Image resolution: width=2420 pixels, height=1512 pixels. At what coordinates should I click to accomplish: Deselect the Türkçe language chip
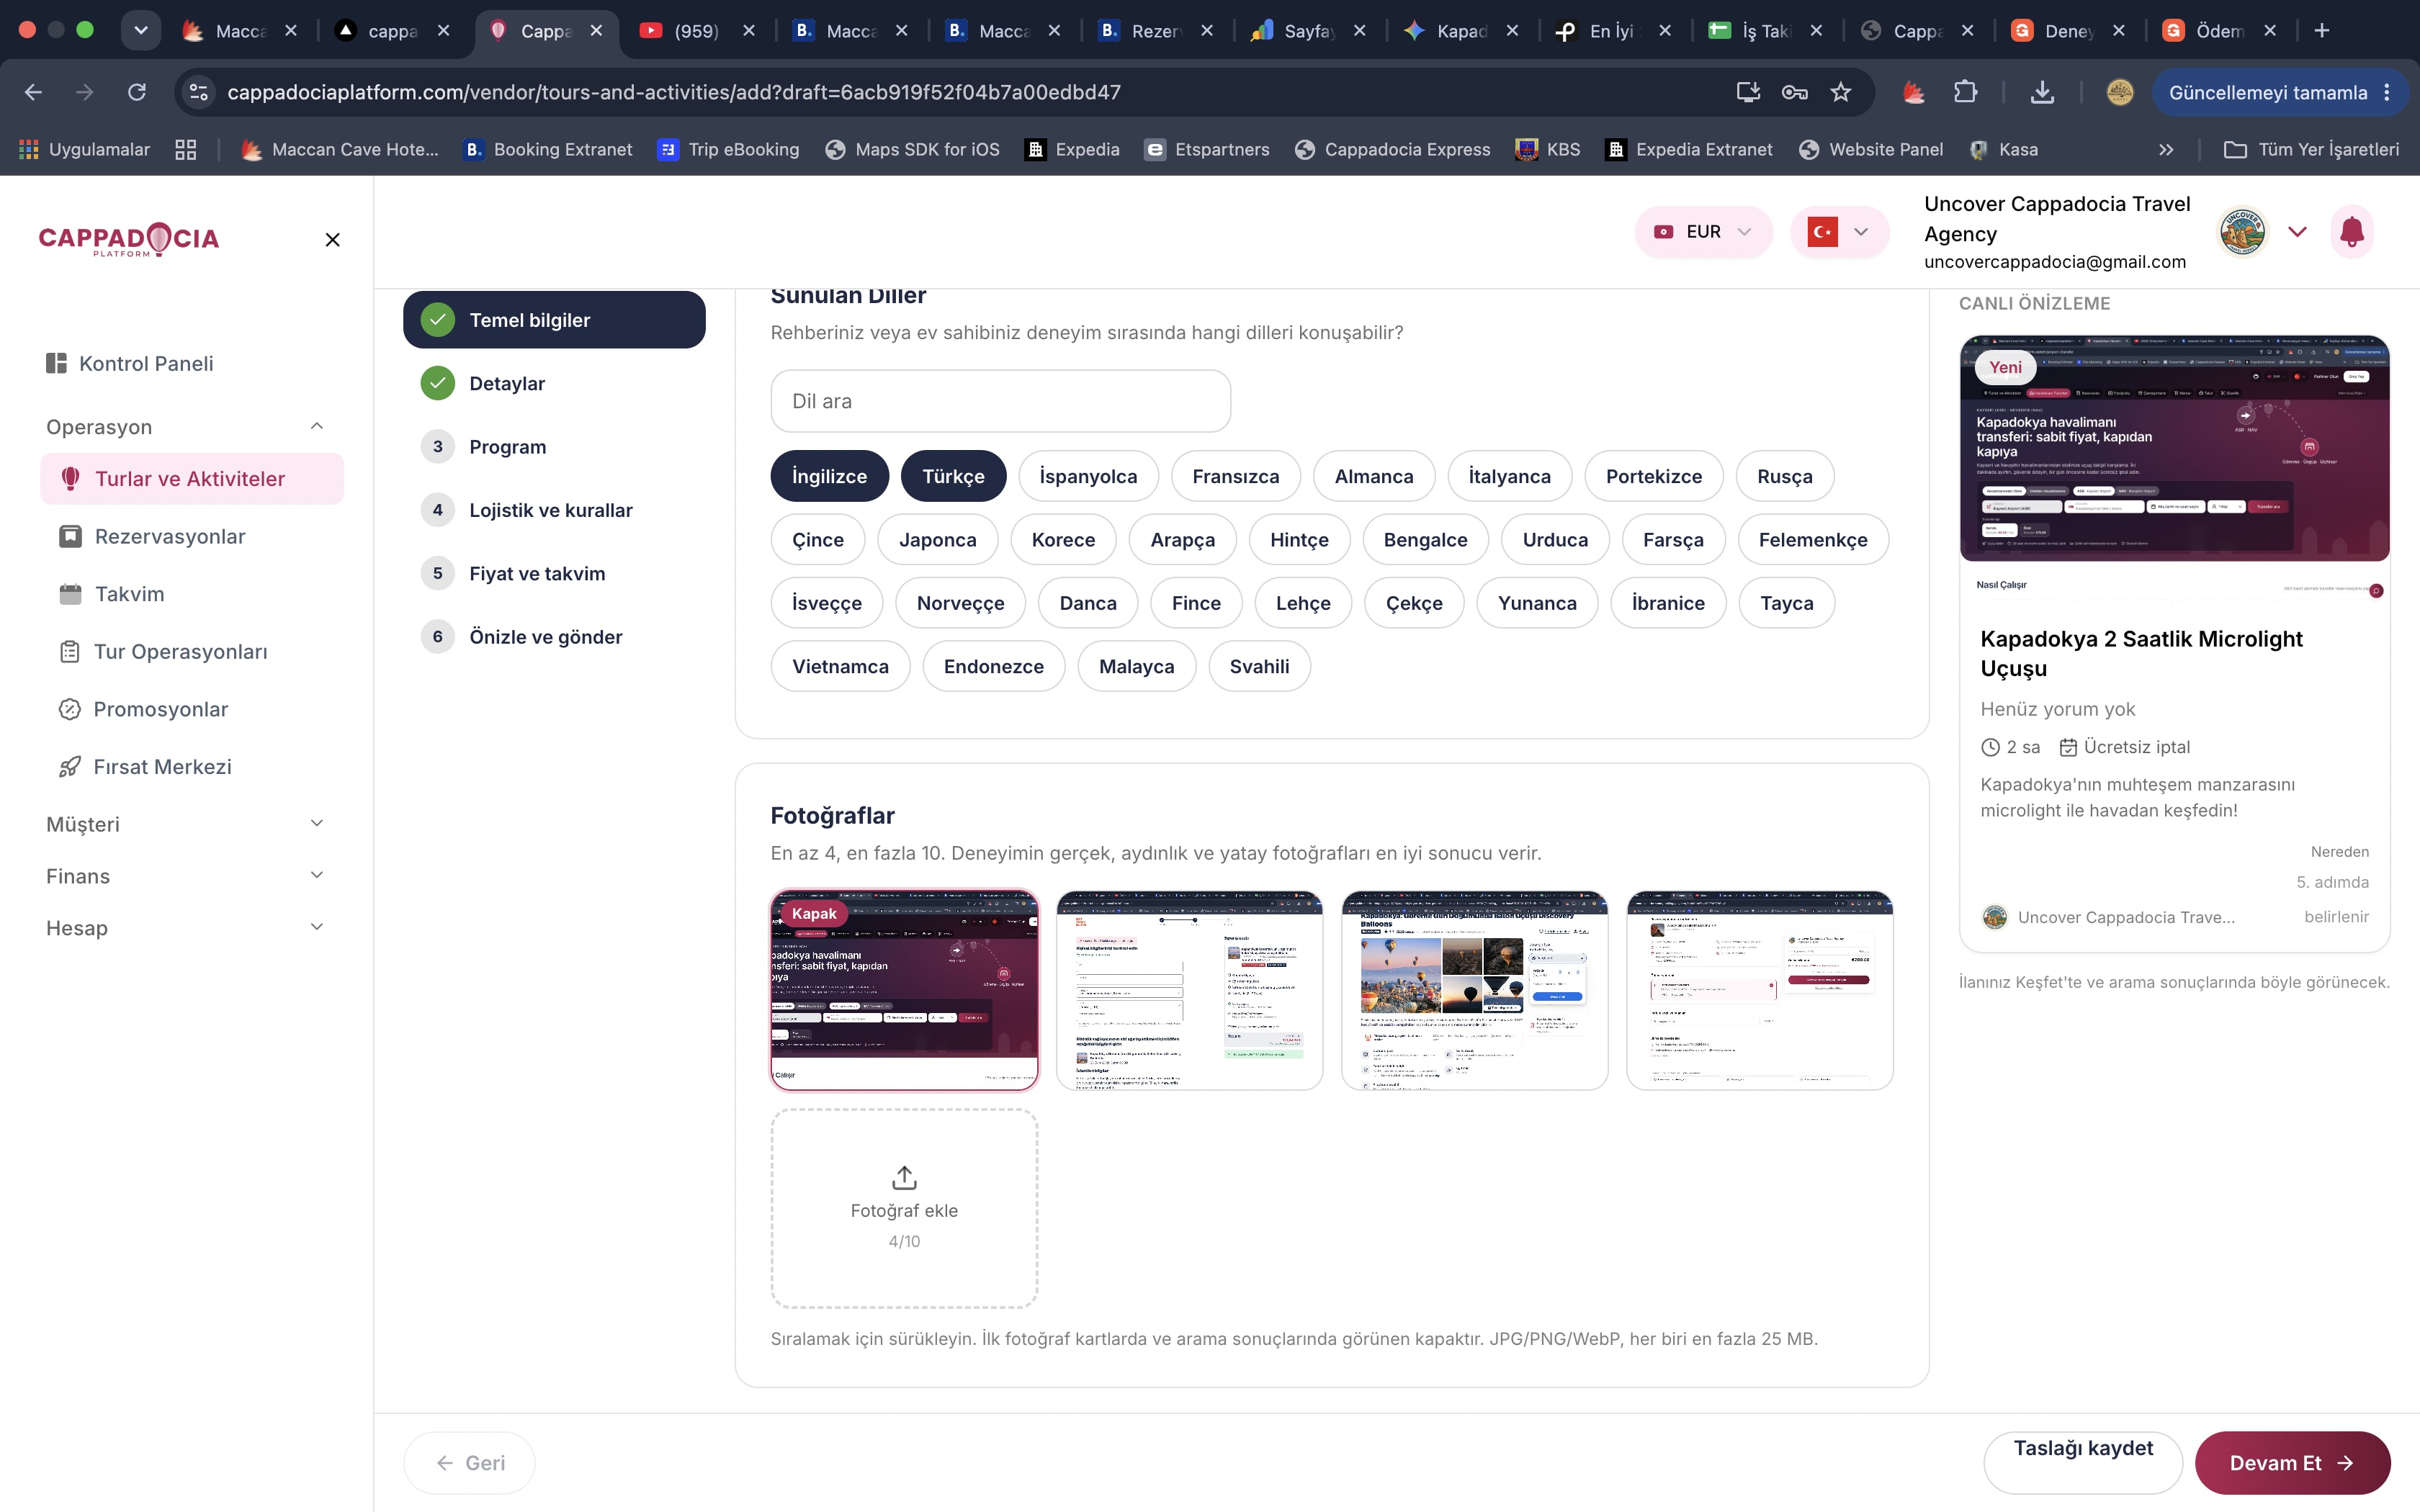pyautogui.click(x=953, y=476)
